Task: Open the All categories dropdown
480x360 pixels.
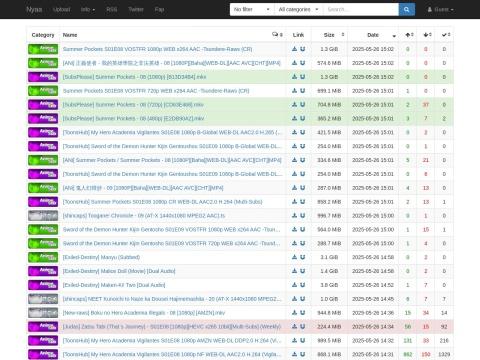Action: pyautogui.click(x=298, y=9)
